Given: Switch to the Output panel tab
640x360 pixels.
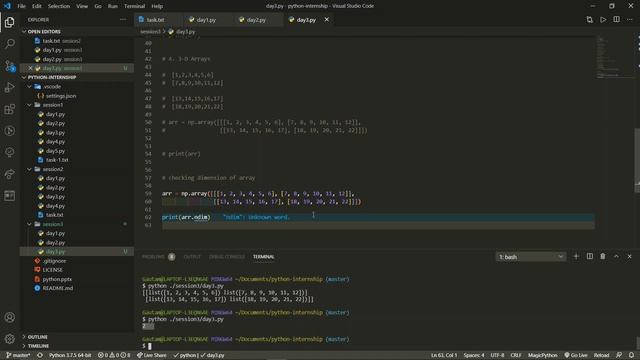Looking at the screenshot, I should pos(192,257).
